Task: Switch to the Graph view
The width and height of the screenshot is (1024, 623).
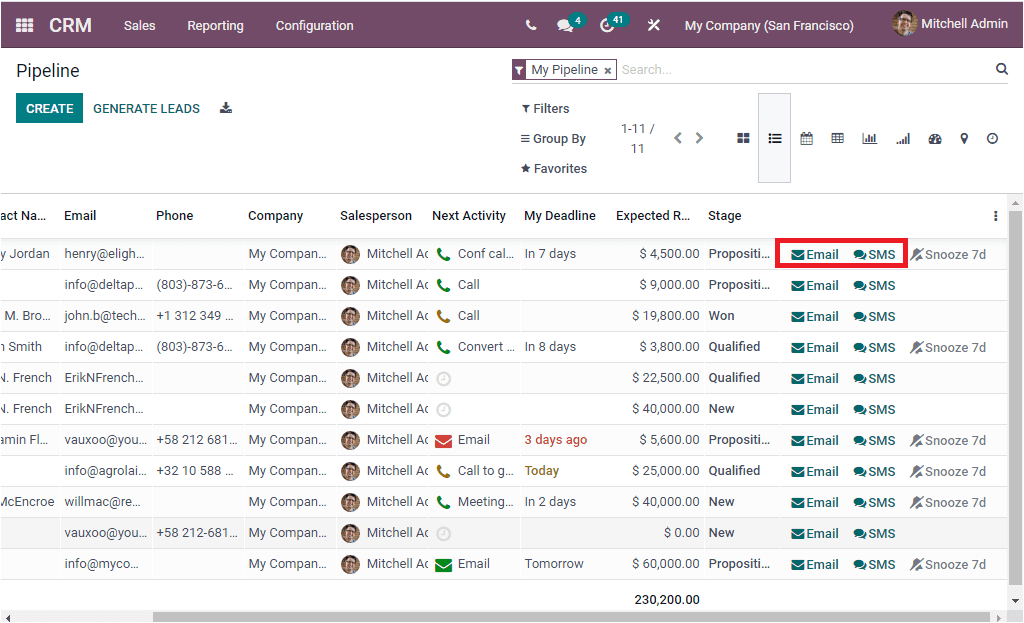Action: click(x=869, y=138)
